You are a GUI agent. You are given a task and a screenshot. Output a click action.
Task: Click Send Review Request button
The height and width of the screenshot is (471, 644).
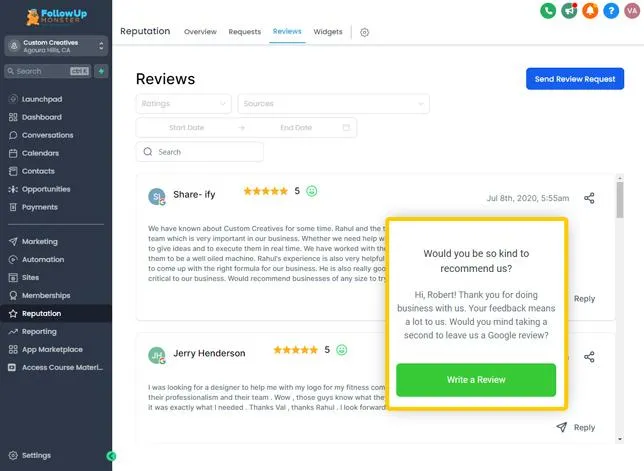(x=575, y=79)
